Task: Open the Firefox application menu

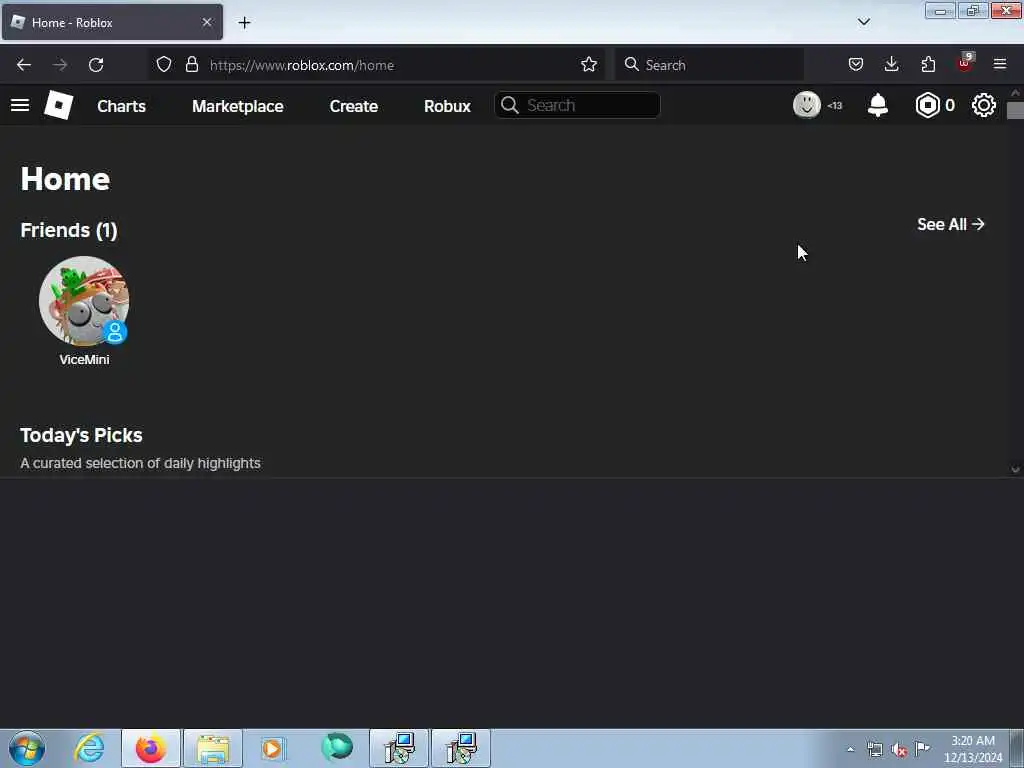Action: 1000,64
